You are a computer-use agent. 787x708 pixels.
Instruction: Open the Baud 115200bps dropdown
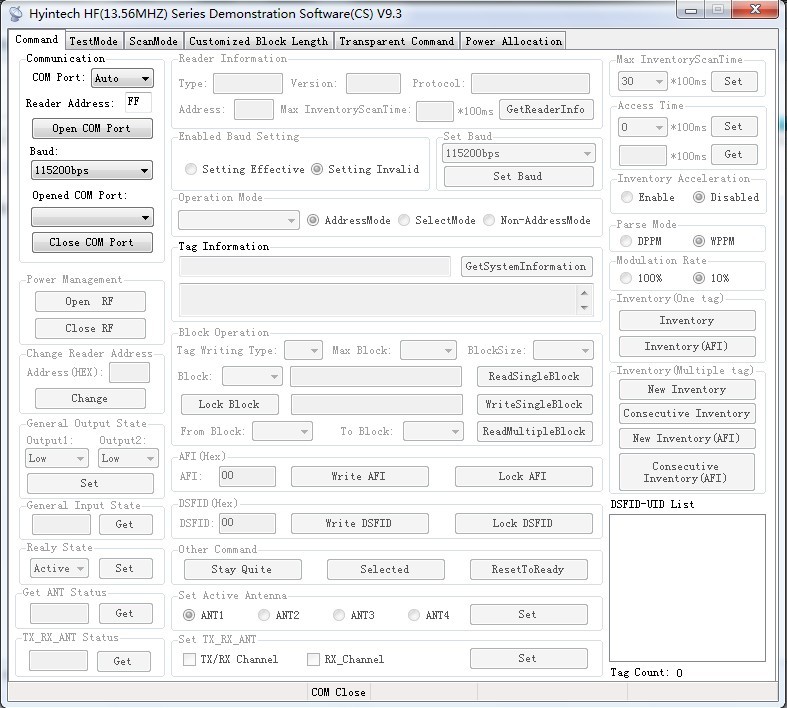(91, 170)
